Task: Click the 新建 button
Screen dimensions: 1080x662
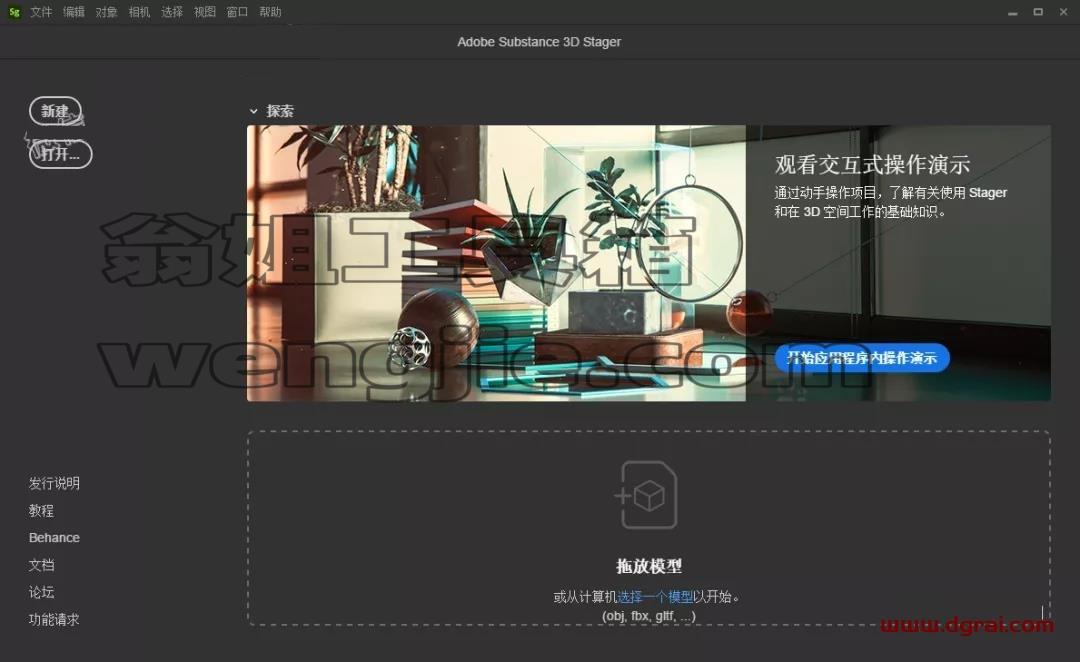Action: (55, 111)
